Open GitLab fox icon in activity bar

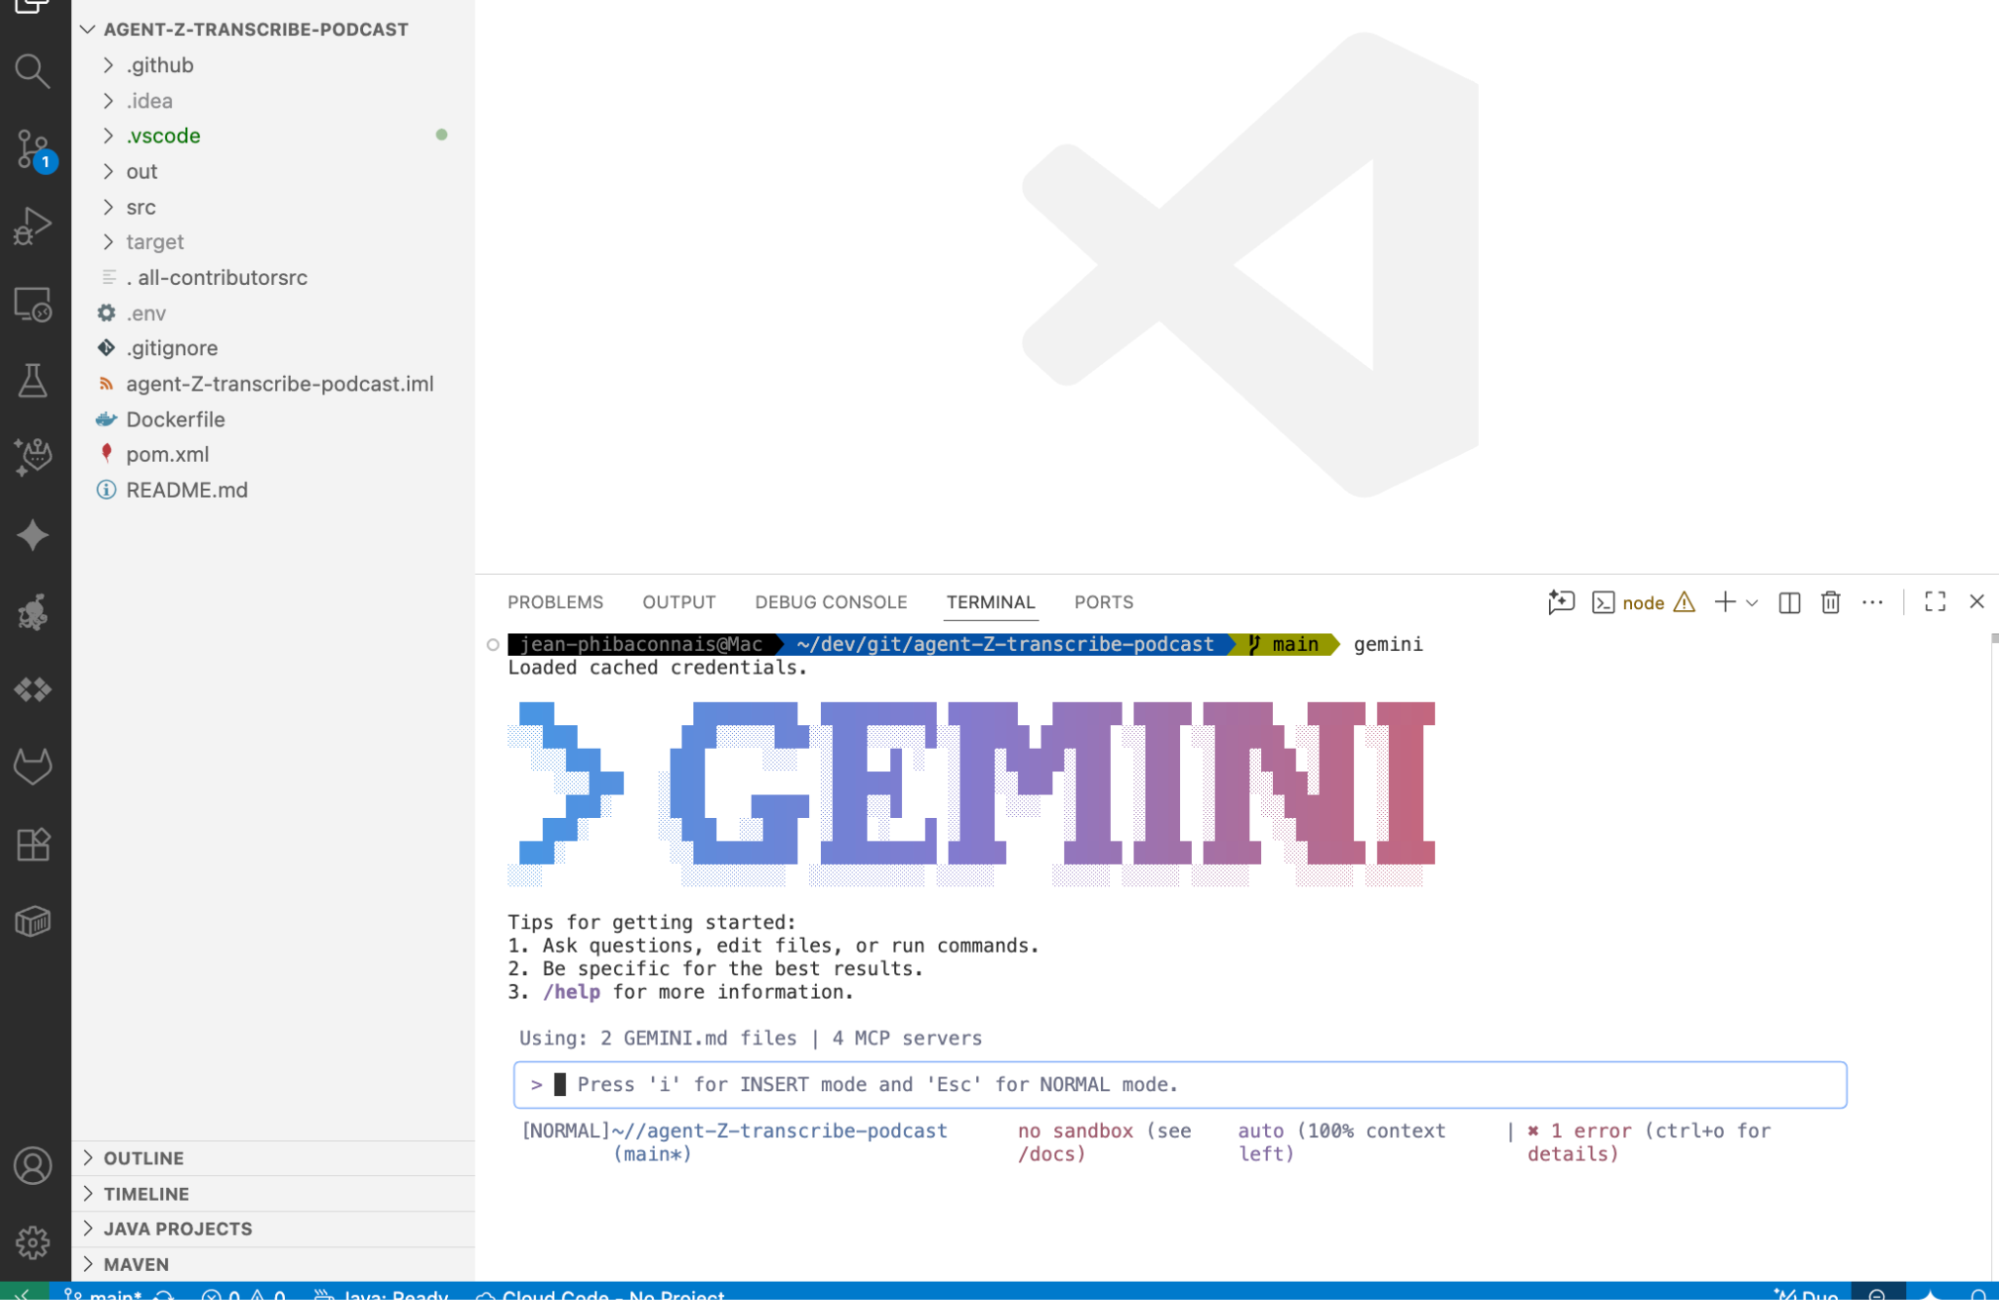pos(32,767)
